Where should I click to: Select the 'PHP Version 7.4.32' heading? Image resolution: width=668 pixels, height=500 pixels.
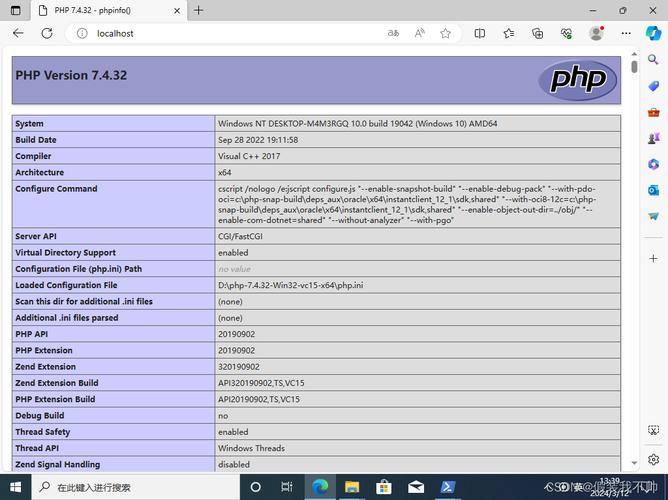coord(71,75)
